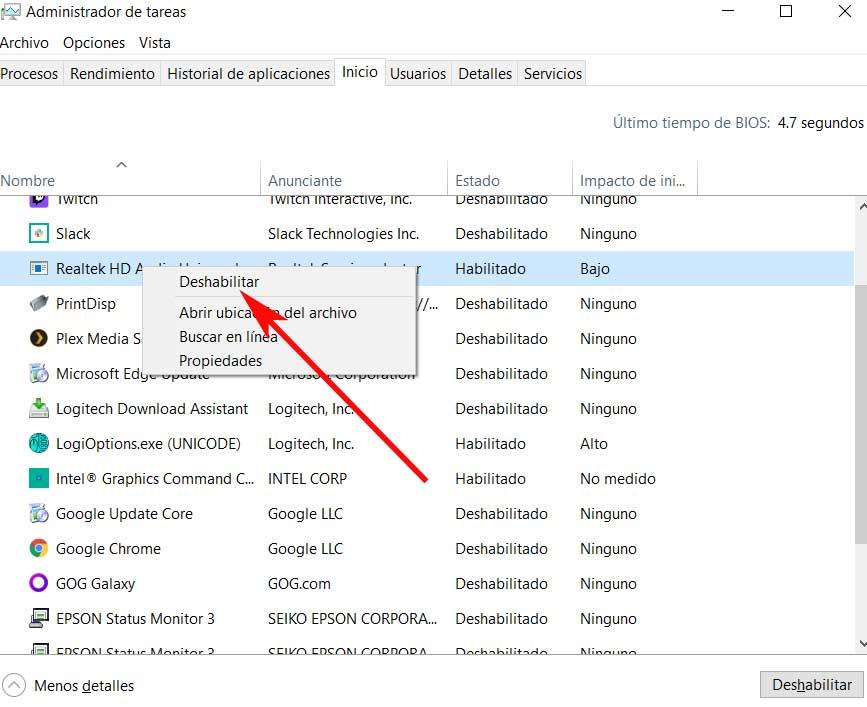Click the scrollbar up arrow

(x=861, y=207)
